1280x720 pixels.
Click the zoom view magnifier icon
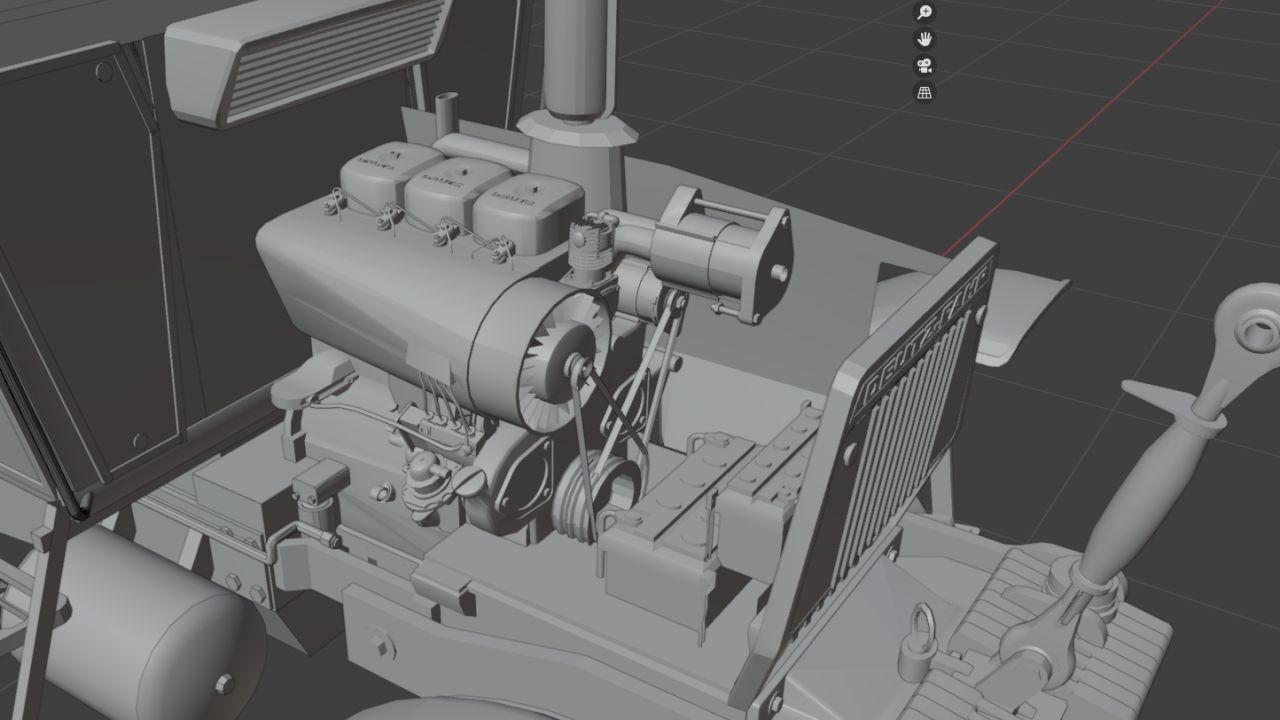point(925,12)
